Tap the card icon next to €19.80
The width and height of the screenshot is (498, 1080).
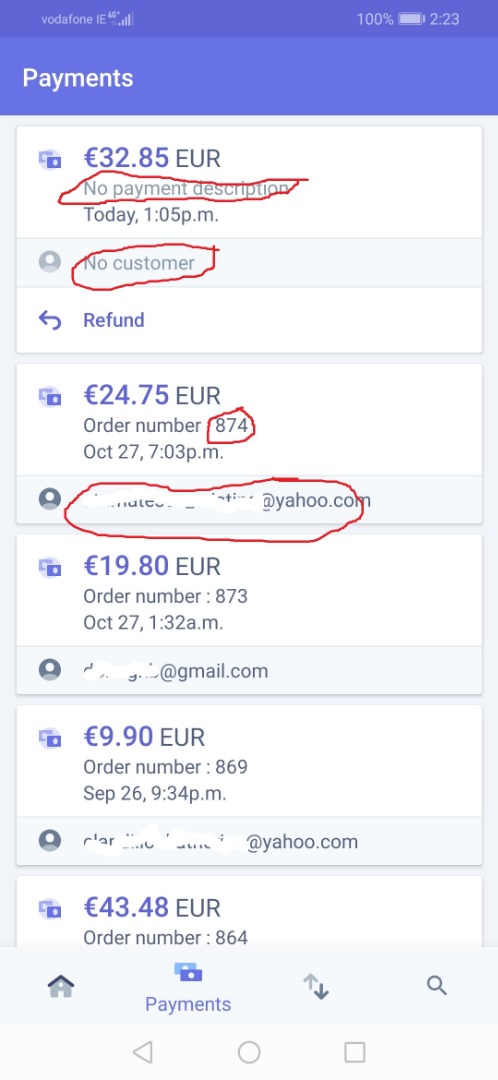tap(50, 568)
